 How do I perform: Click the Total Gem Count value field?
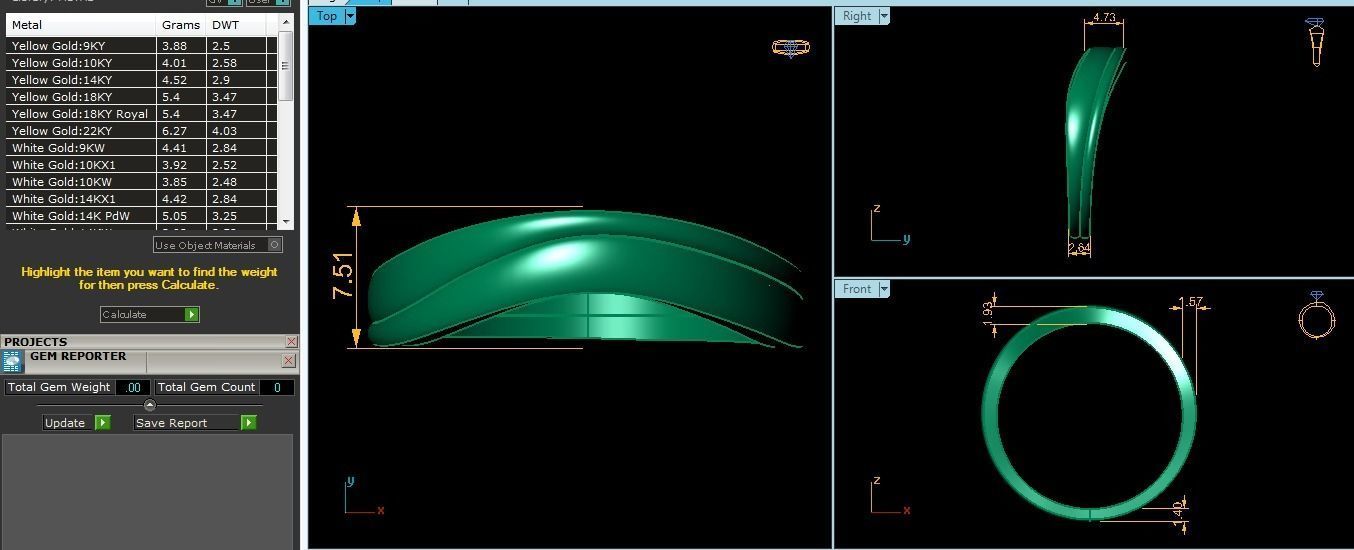[276, 387]
